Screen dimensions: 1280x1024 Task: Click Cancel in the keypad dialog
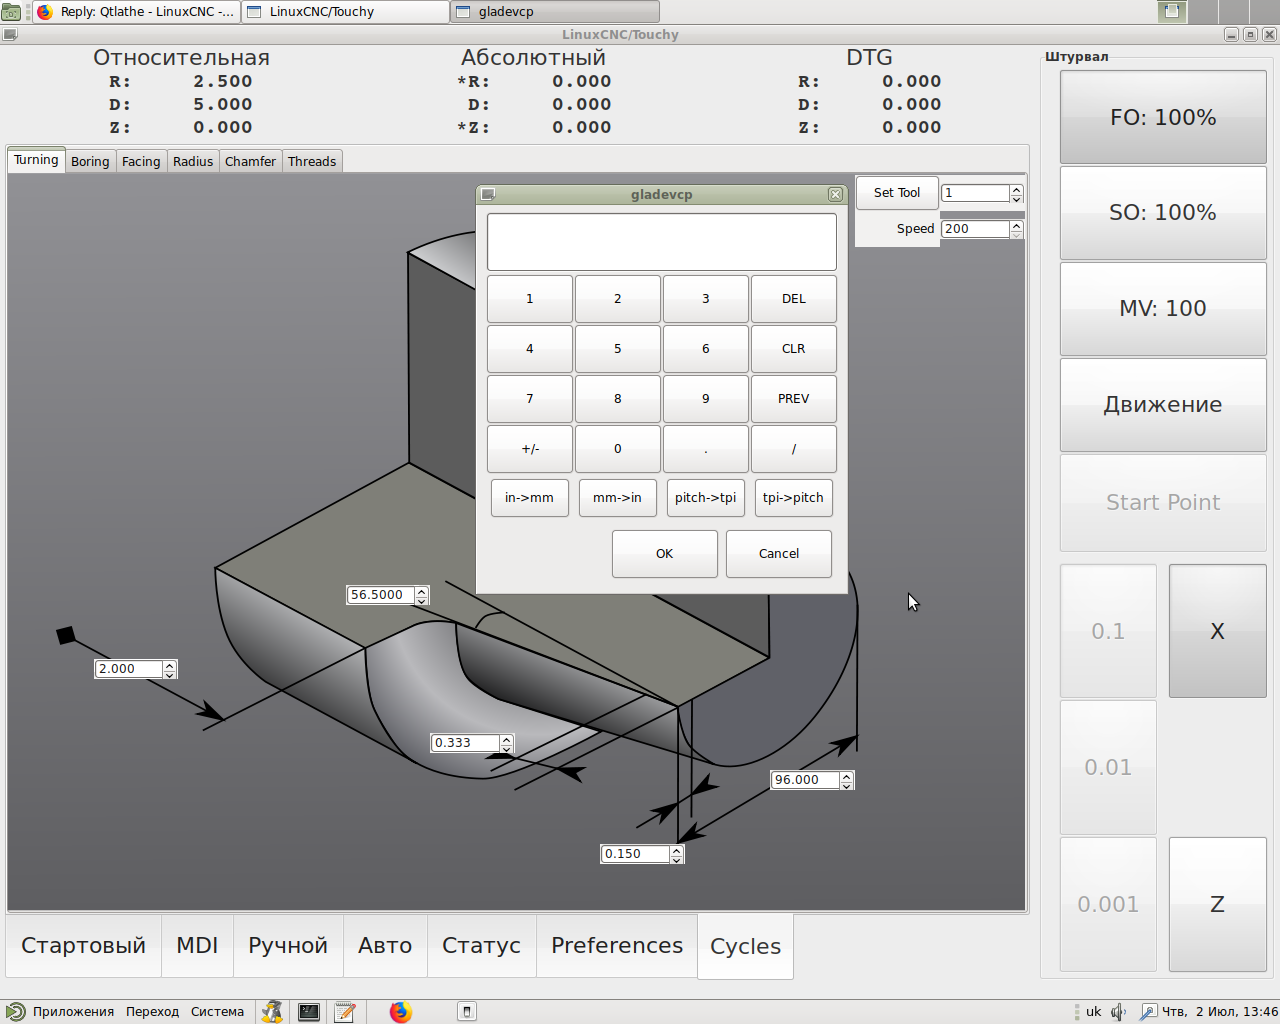pyautogui.click(x=779, y=554)
